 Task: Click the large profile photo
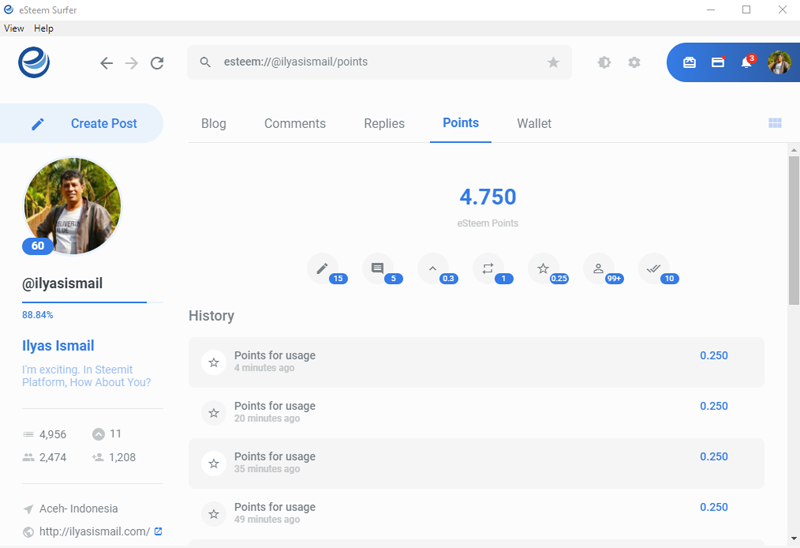(72, 206)
